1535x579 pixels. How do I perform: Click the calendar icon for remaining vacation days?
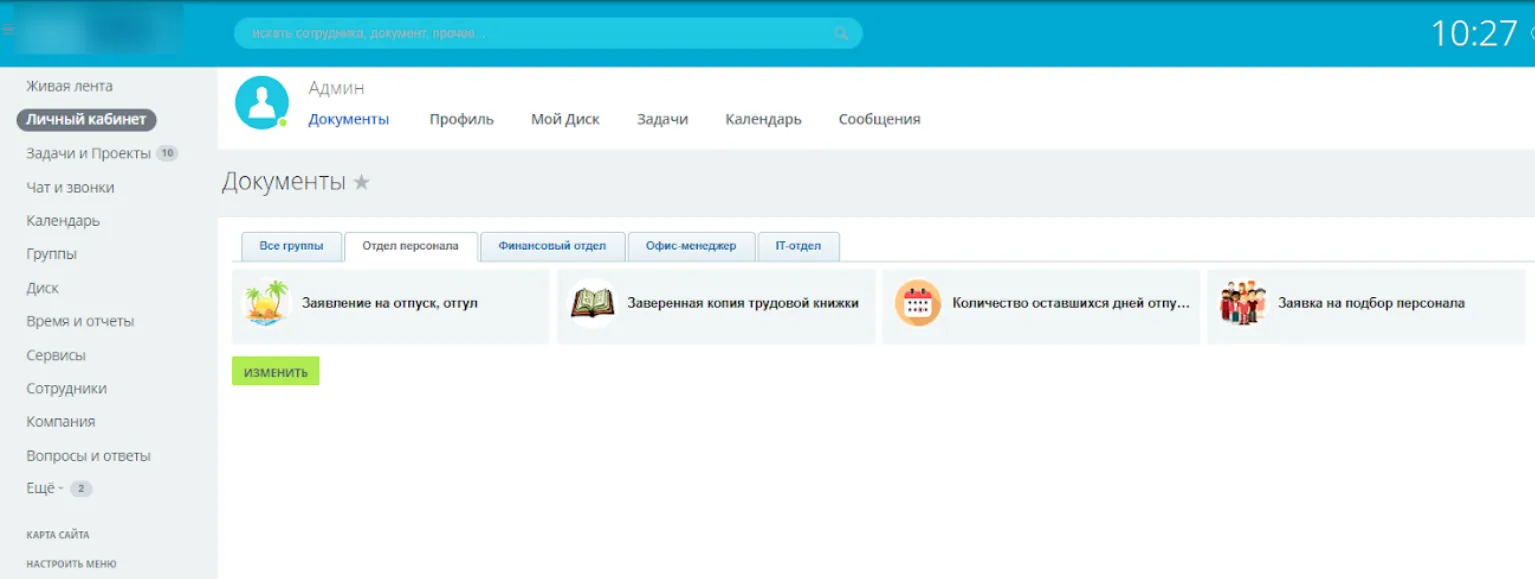point(917,303)
